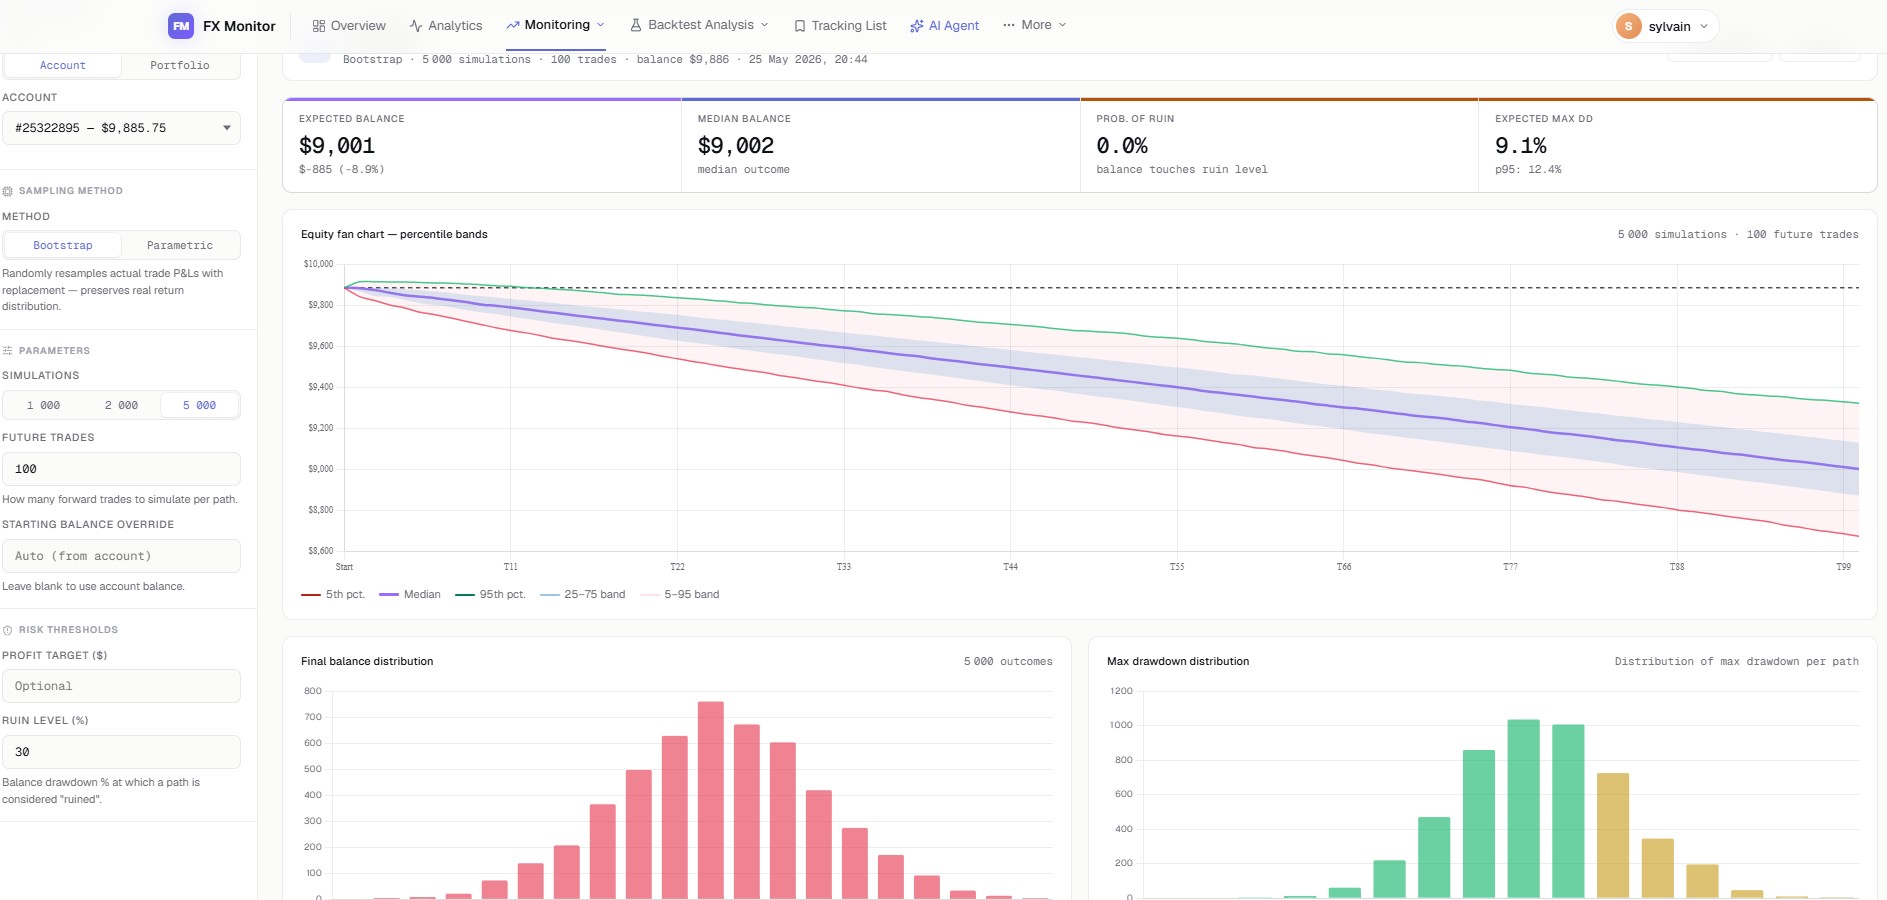Click the Backtest Analysis flask icon
The image size is (1887, 900).
pos(636,25)
